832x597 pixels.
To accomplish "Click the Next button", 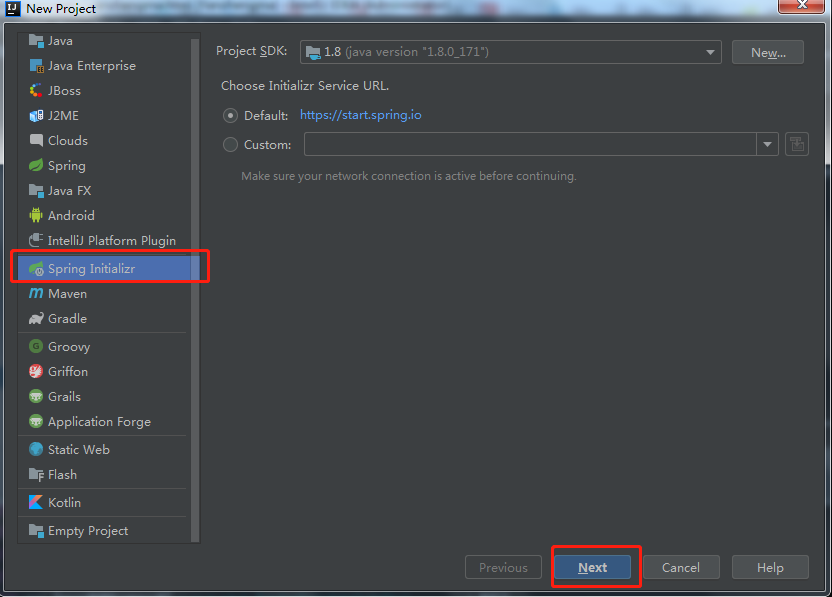I will 593,568.
